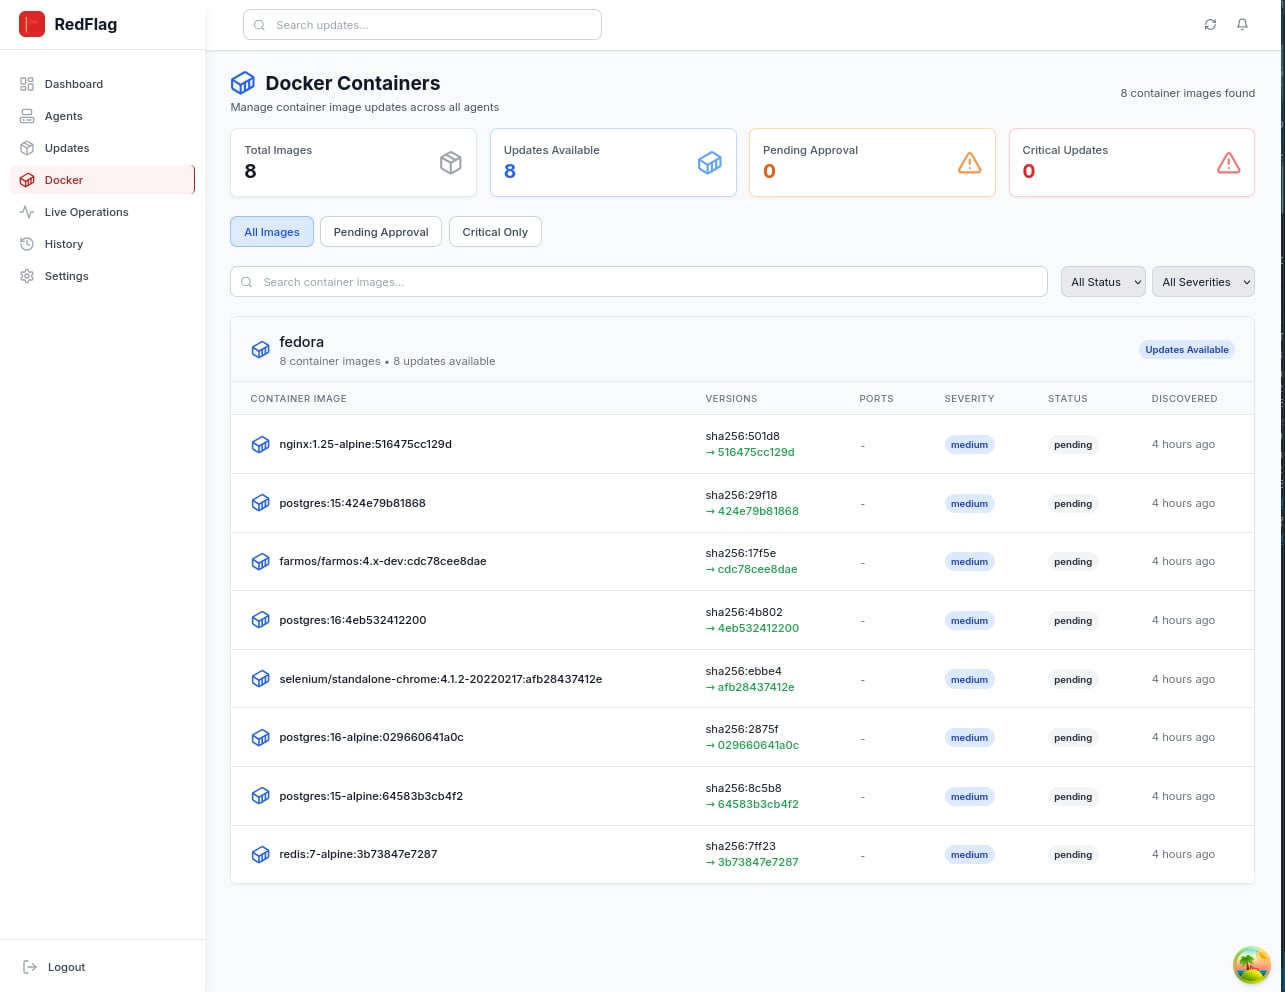The image size is (1285, 992).
Task: Open the notifications bell
Action: pyautogui.click(x=1242, y=25)
